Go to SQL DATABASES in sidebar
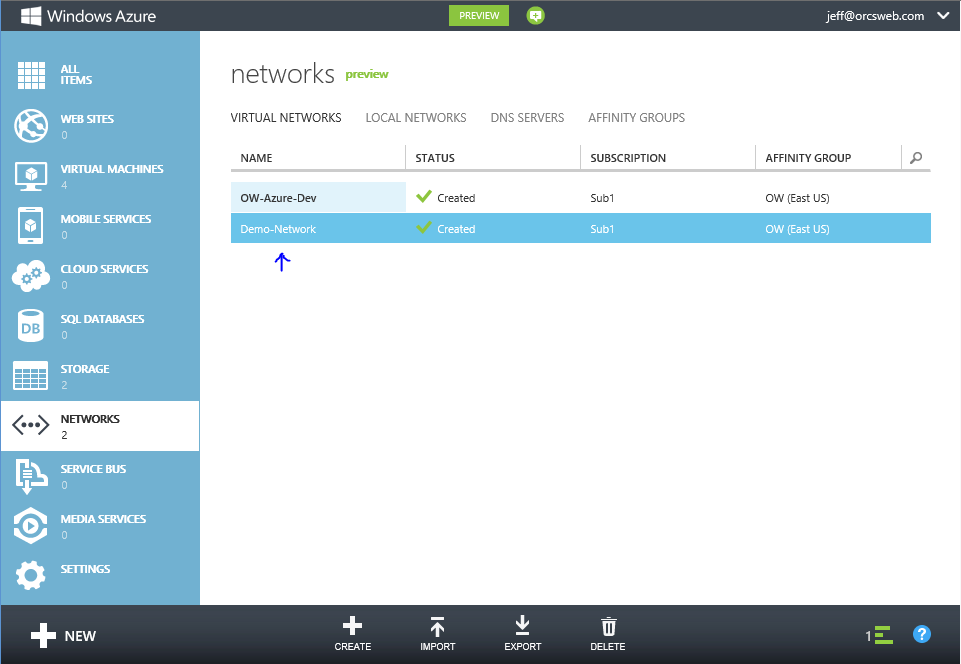 click(x=102, y=319)
